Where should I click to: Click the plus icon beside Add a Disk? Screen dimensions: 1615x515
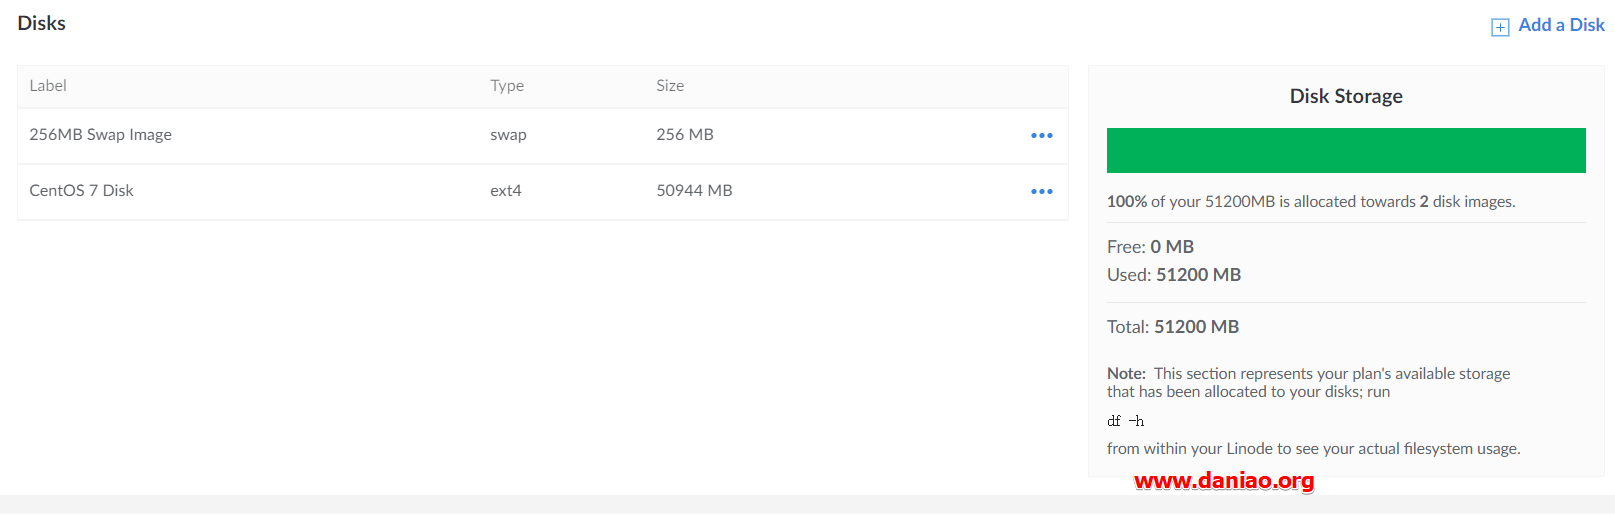(x=1500, y=27)
